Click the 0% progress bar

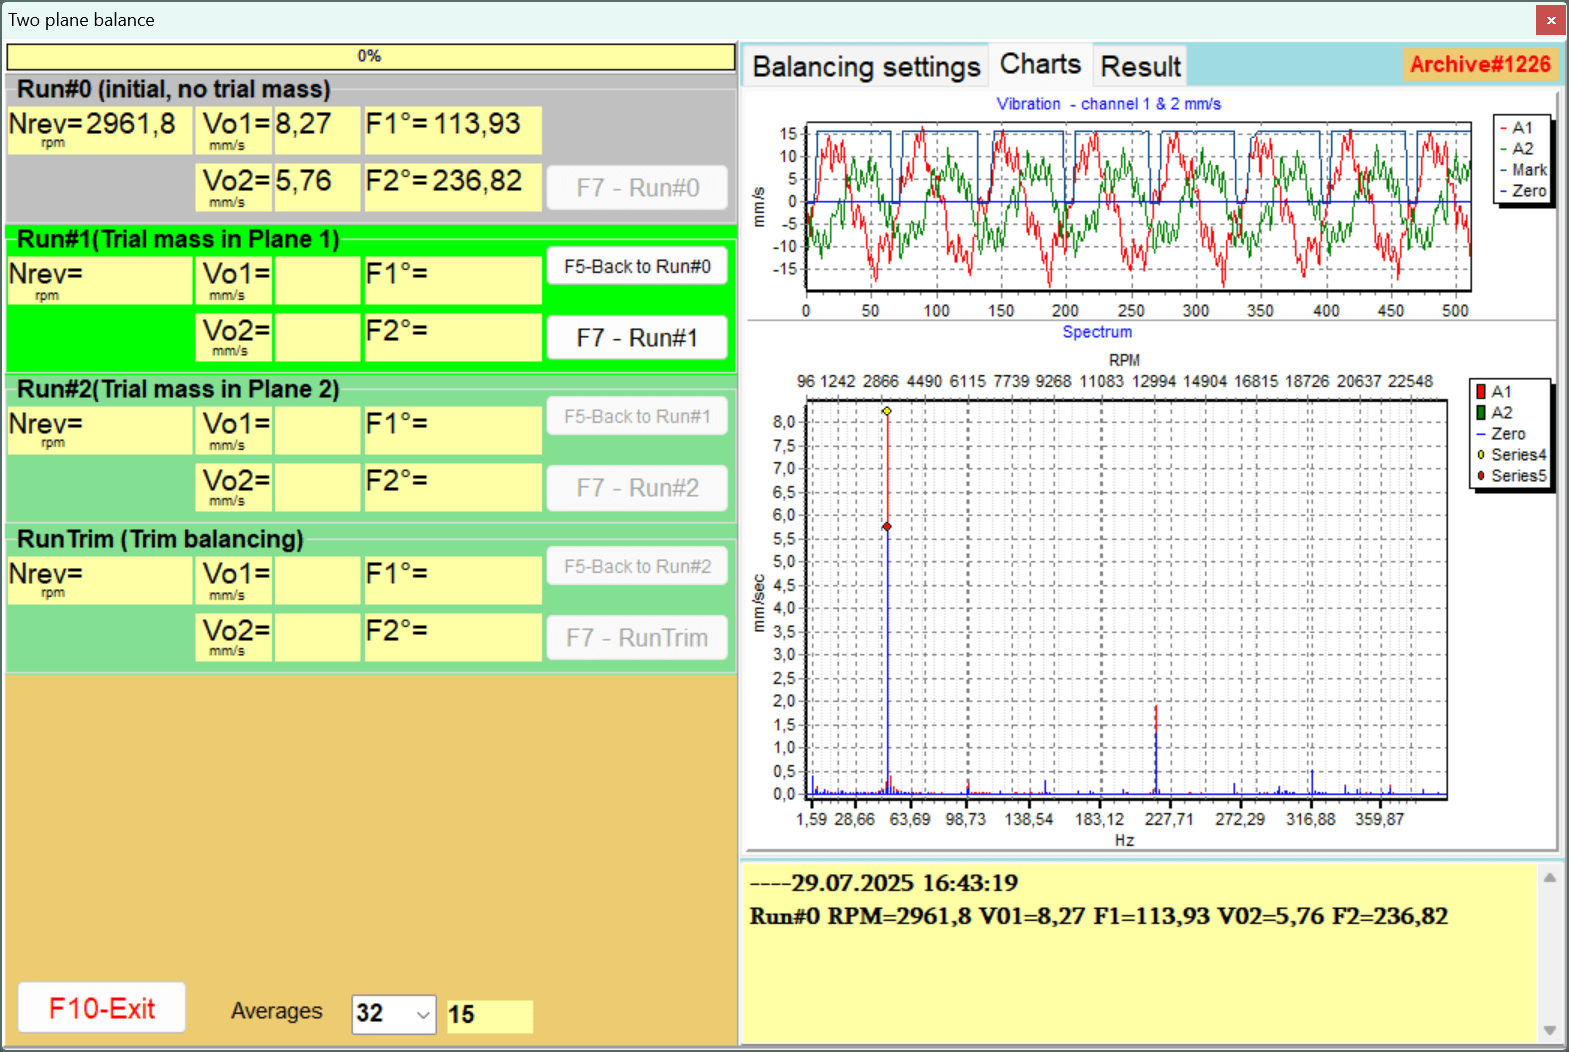(x=371, y=56)
